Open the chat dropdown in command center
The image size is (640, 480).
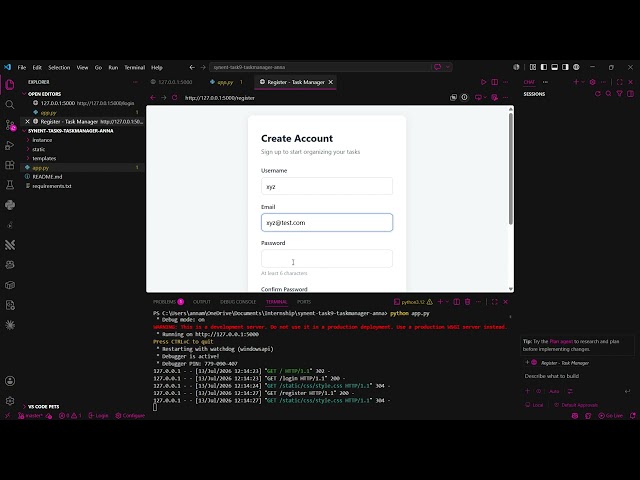pos(448,67)
